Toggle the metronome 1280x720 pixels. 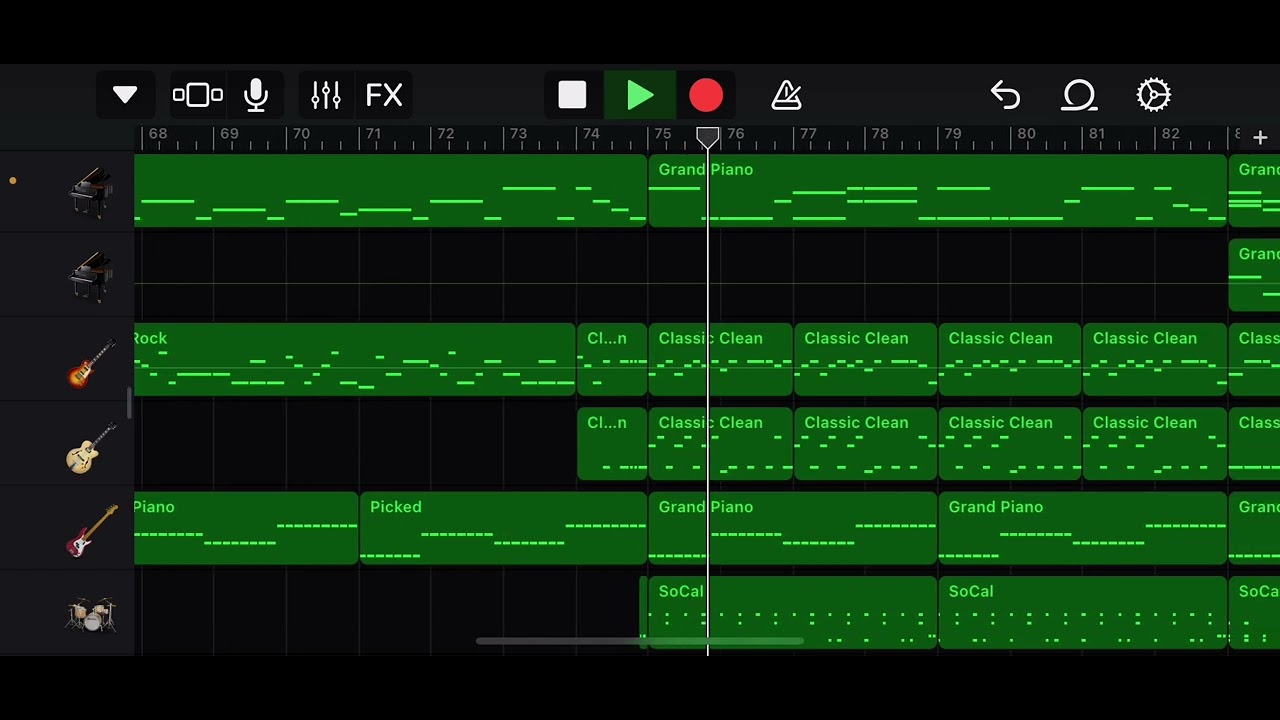787,95
